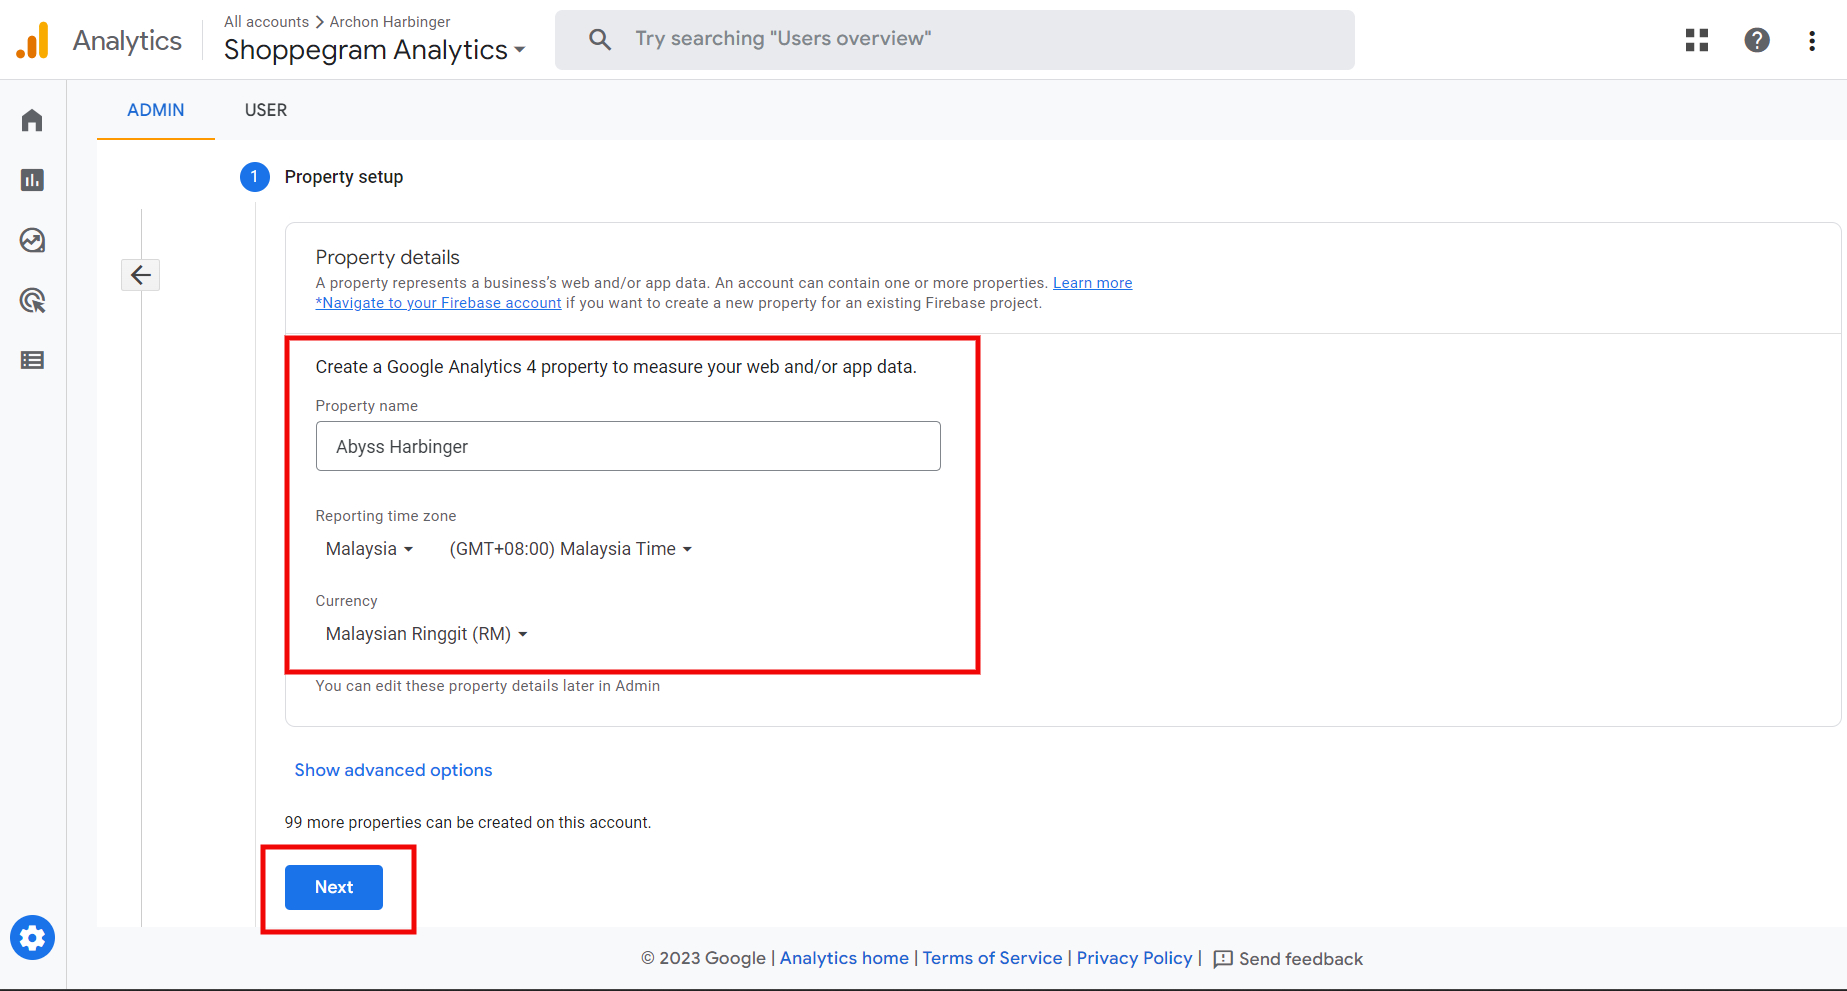The image size is (1847, 991).
Task: Open the Home icon in sidebar
Action: click(32, 121)
